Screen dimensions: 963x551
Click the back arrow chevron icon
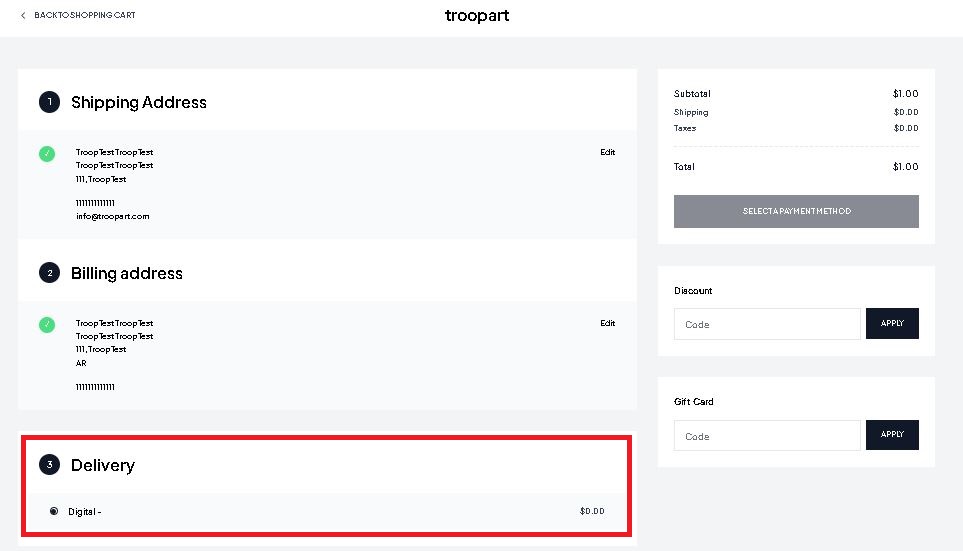tap(23, 15)
